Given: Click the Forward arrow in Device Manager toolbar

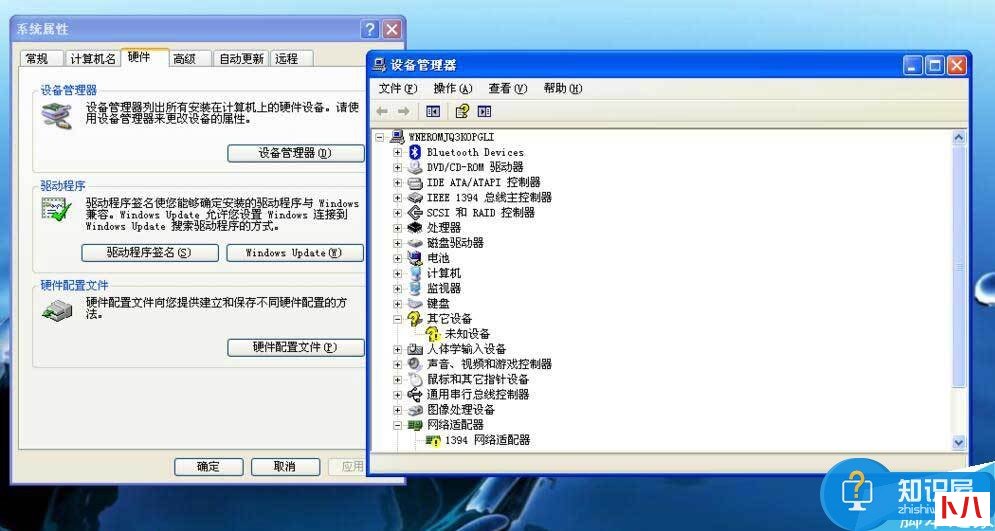Looking at the screenshot, I should tap(404, 112).
